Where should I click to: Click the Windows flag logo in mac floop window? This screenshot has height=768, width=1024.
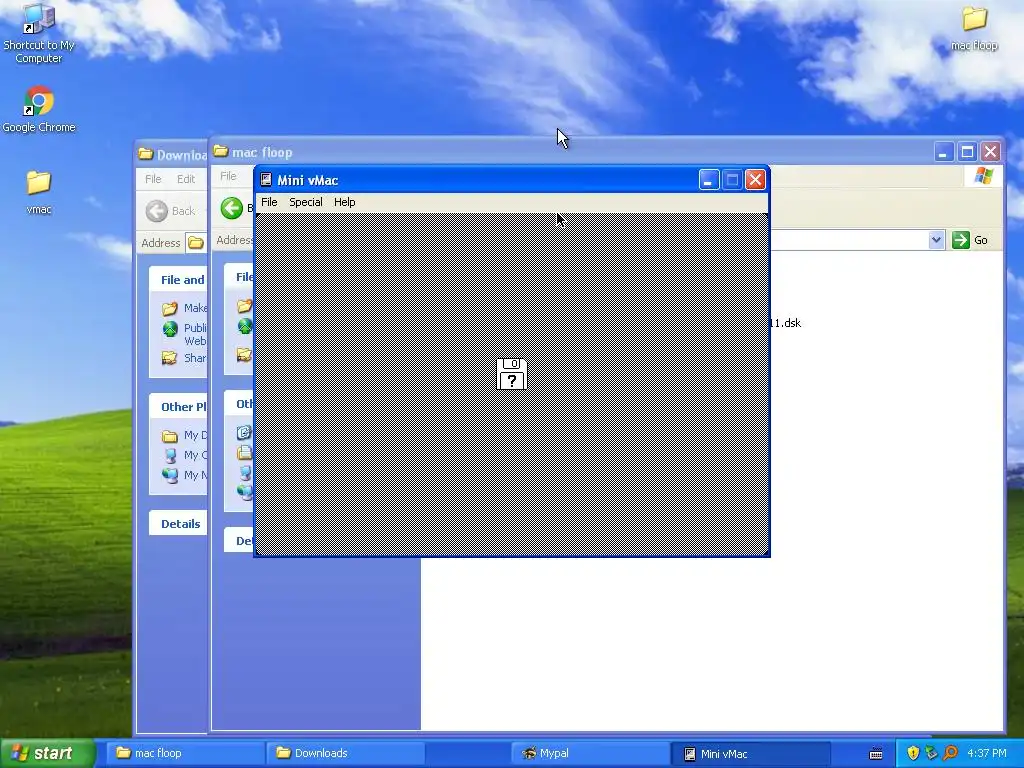coord(984,176)
